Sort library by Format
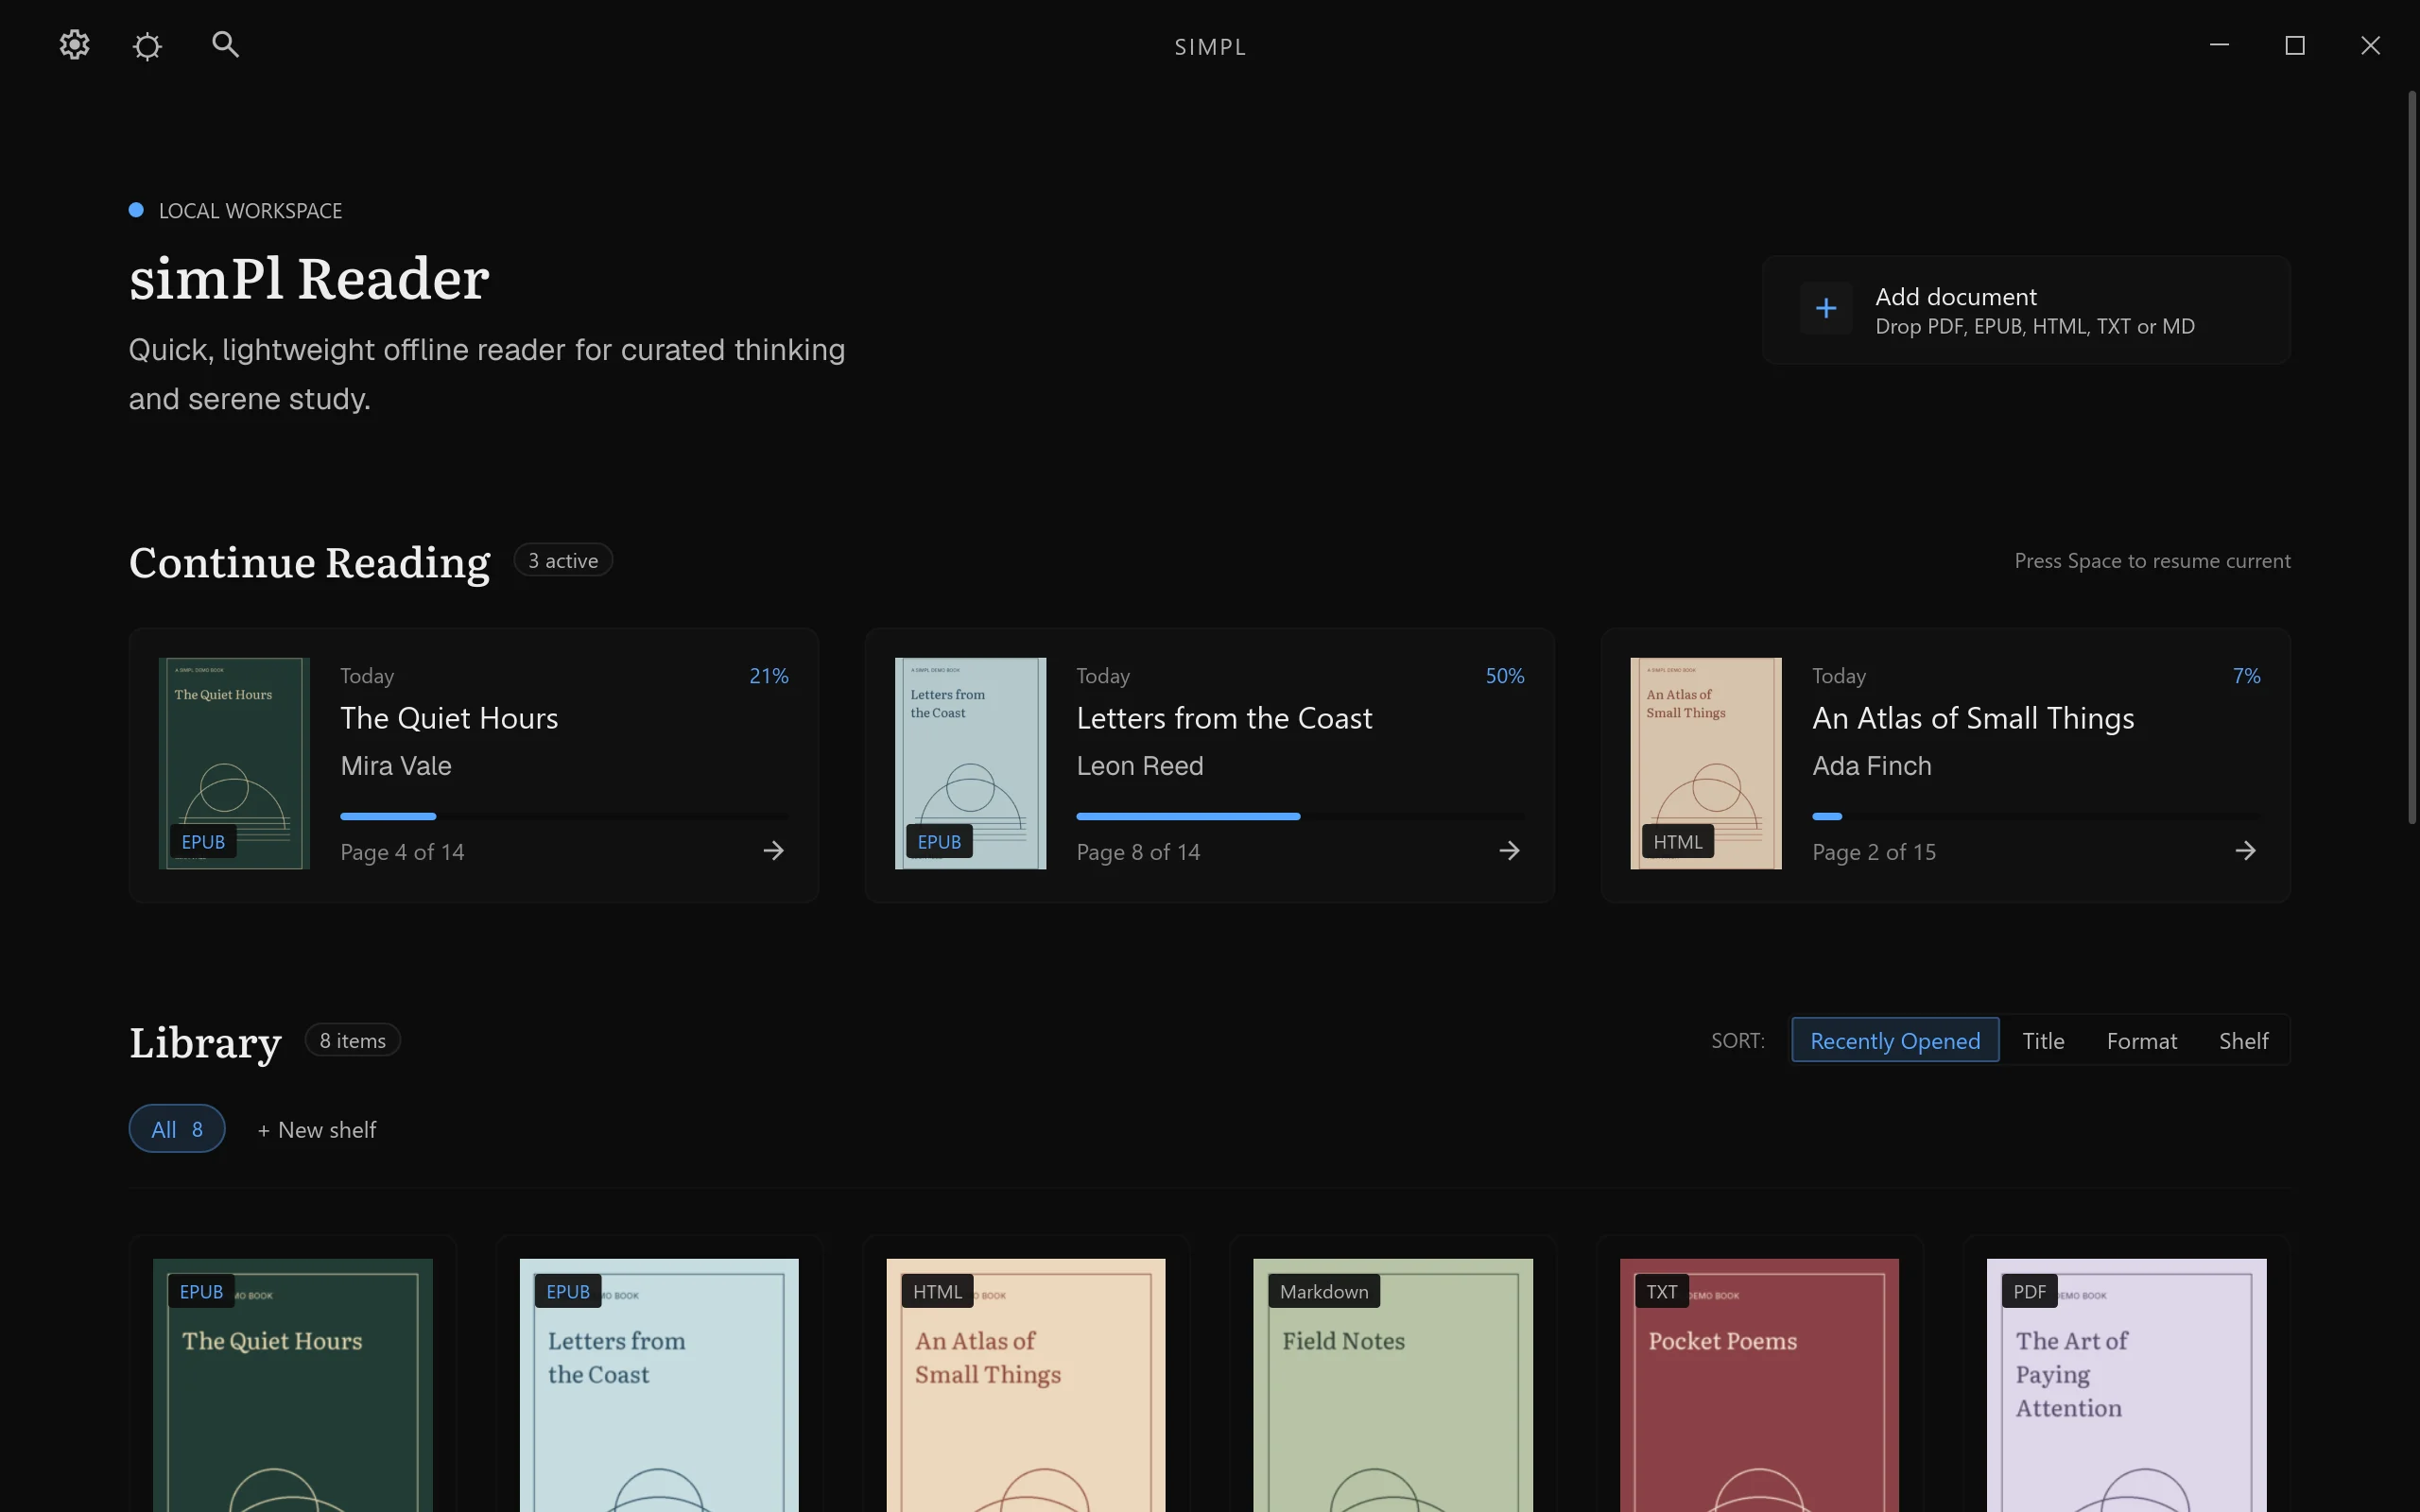Screen dimensions: 2420x1512 click(x=2141, y=1040)
